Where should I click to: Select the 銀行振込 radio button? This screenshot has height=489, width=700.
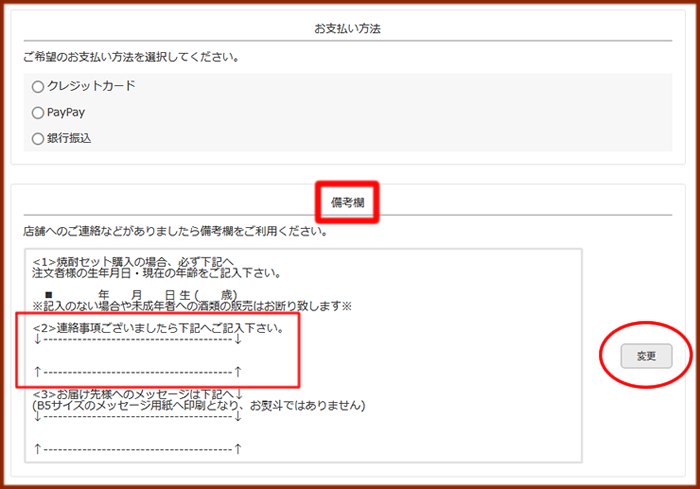coord(38,139)
